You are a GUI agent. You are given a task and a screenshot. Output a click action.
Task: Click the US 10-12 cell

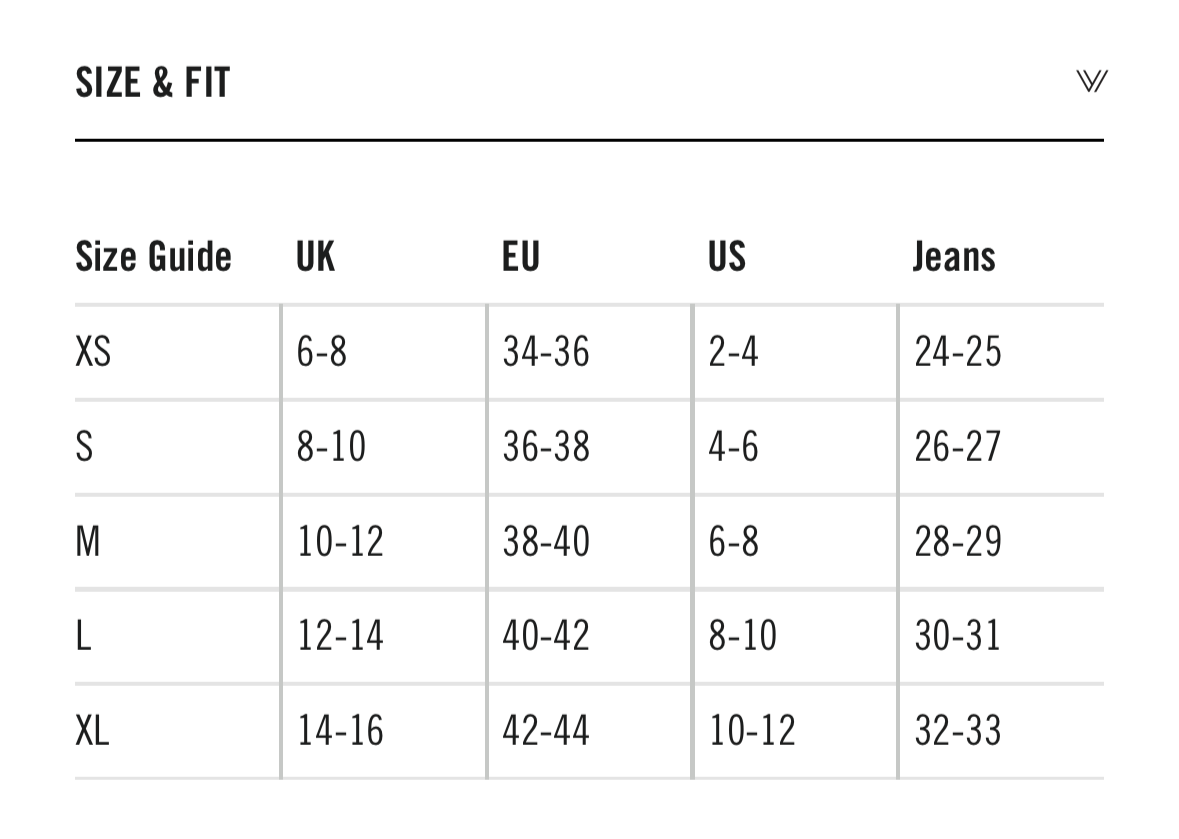coord(752,731)
